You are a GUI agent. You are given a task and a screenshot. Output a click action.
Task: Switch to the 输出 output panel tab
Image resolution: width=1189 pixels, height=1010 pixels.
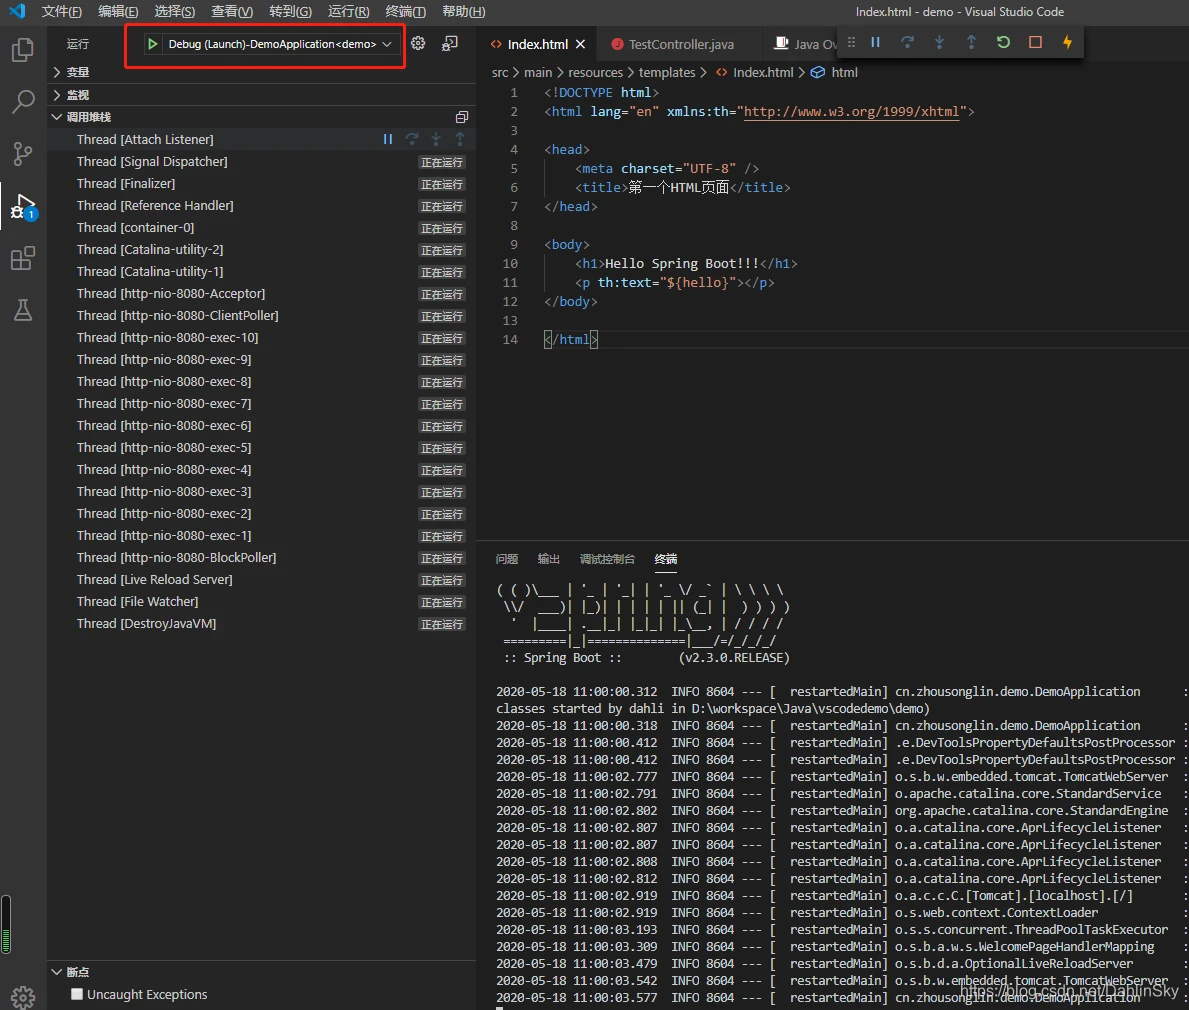tap(548, 559)
